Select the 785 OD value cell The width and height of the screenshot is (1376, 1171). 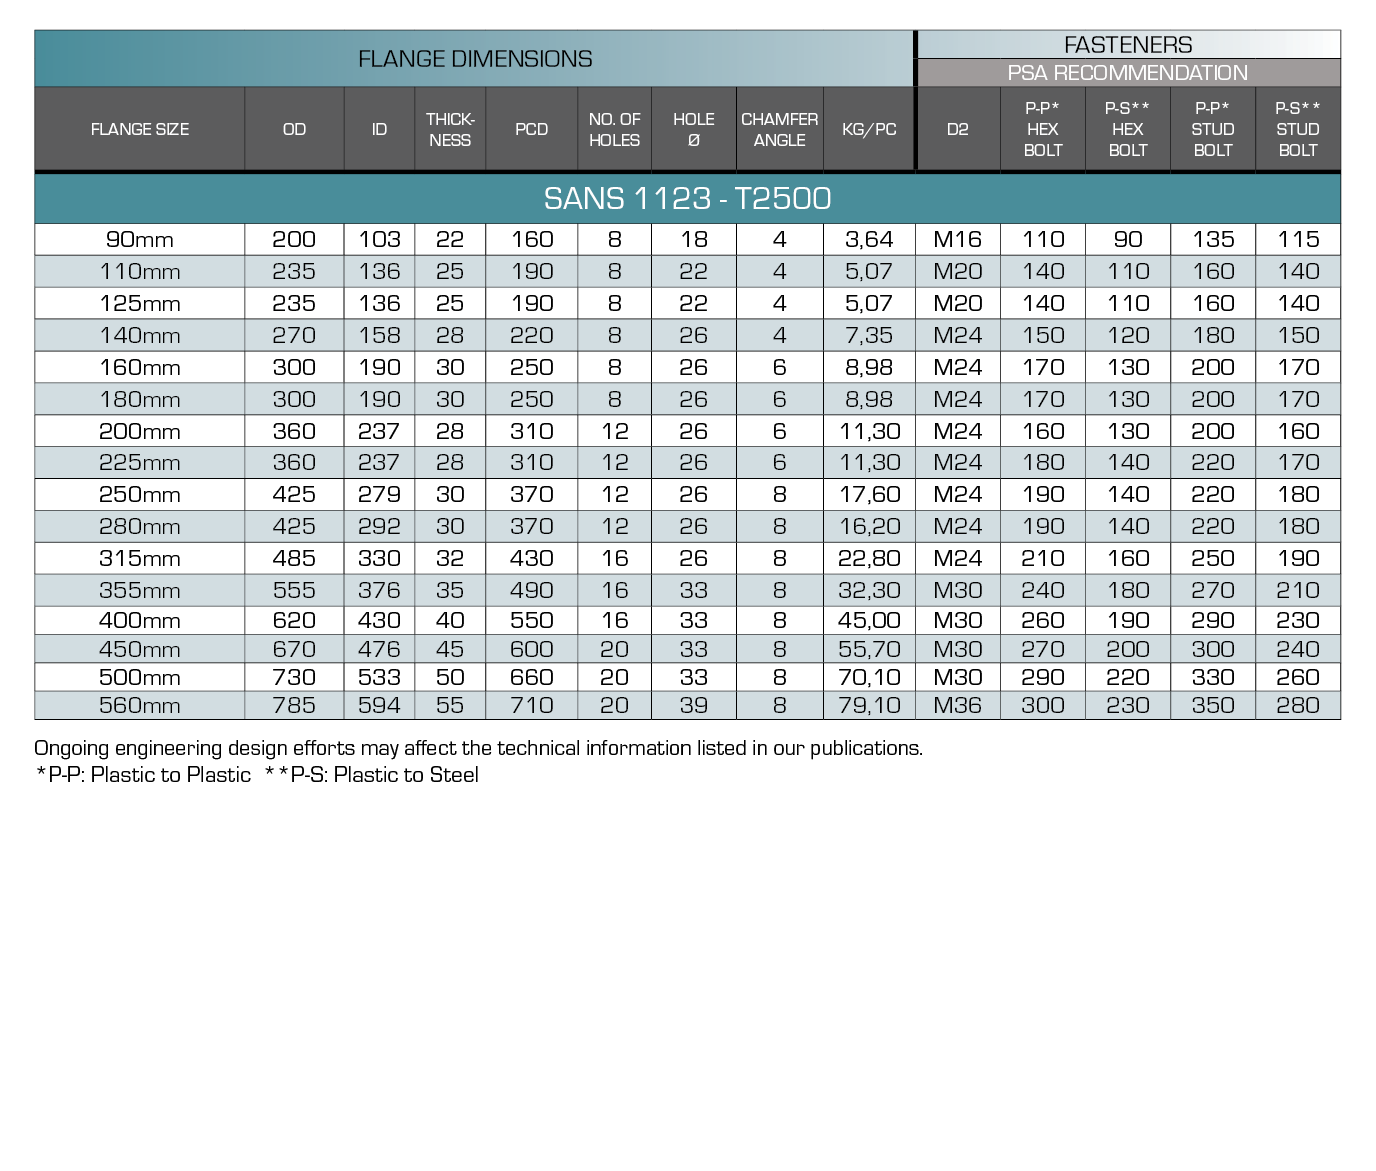coord(294,706)
